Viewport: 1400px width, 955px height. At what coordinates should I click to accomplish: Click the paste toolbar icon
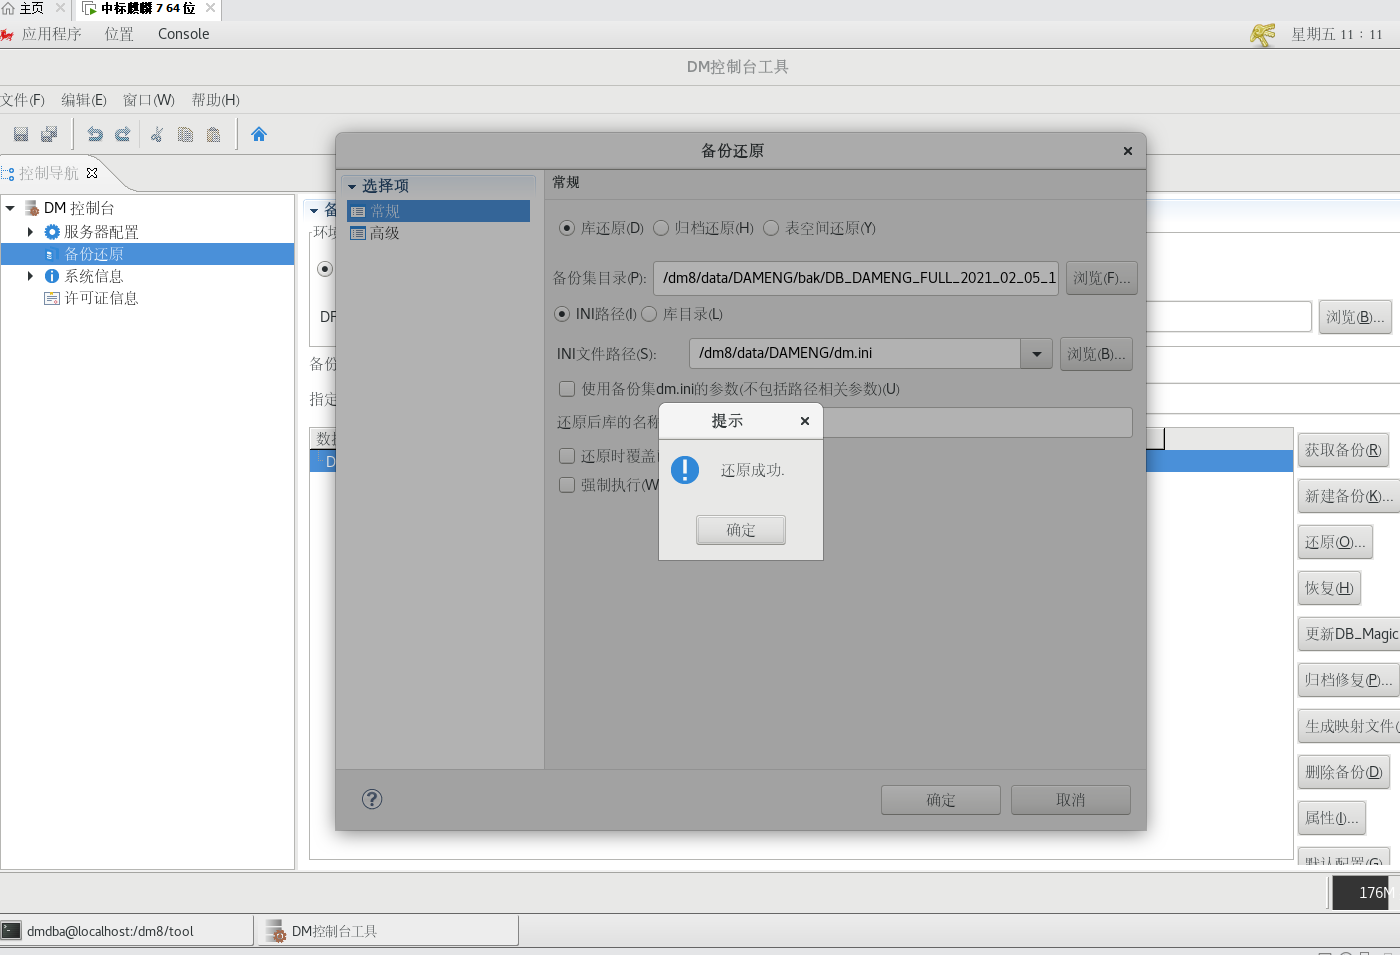213,134
